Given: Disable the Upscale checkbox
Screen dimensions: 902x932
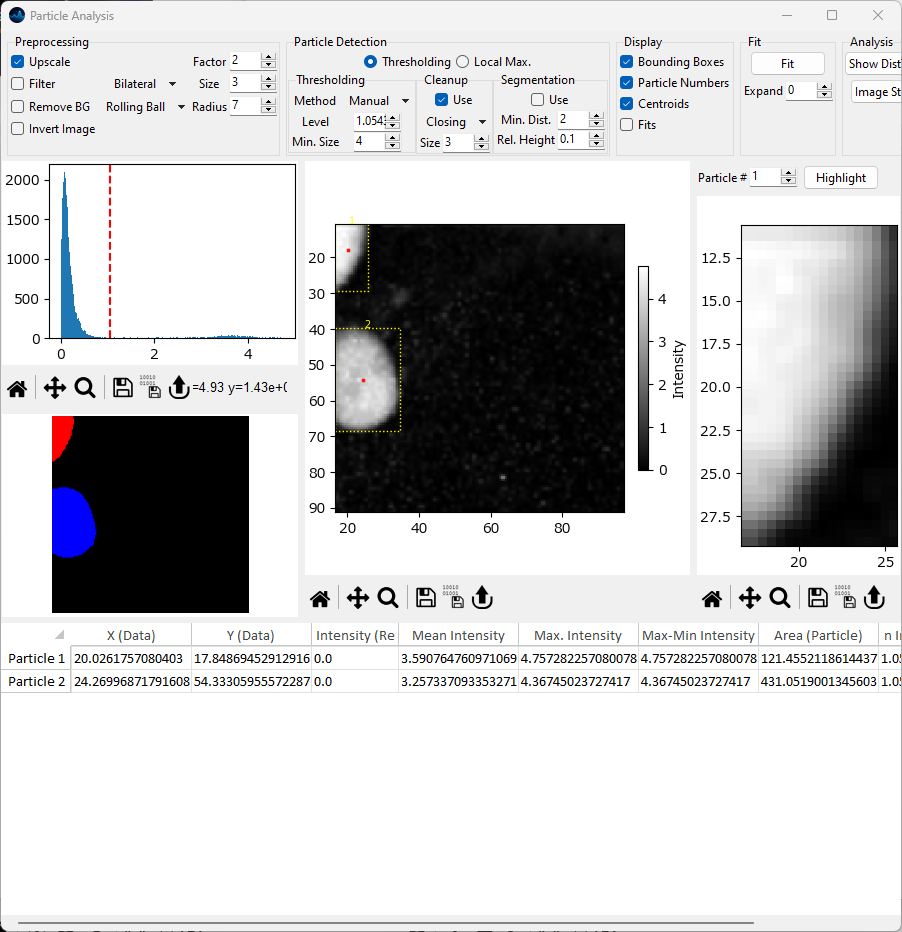Looking at the screenshot, I should (x=18, y=62).
